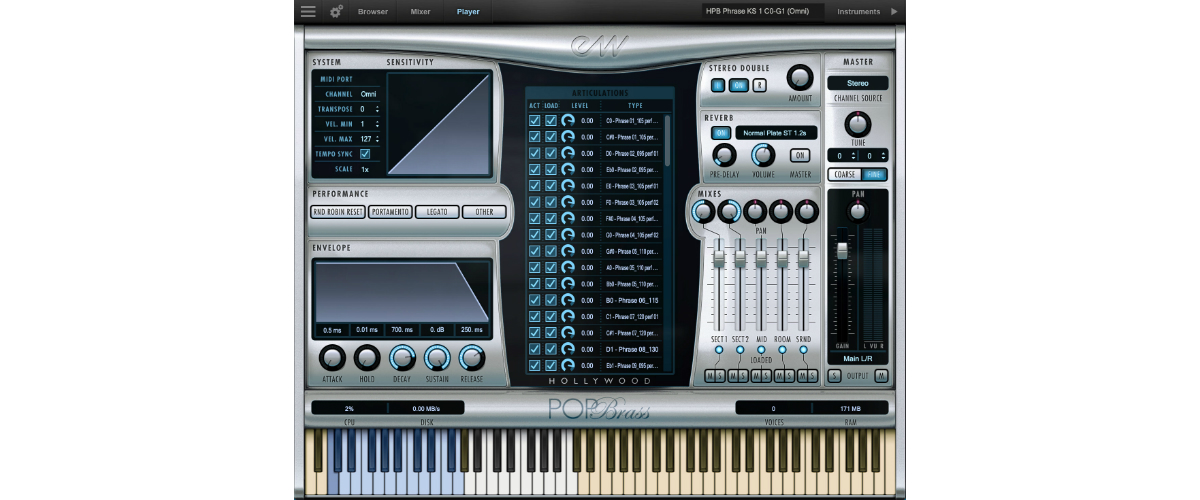Turn off the Reverb ON switch
This screenshot has width=1200, height=500.
[720, 132]
